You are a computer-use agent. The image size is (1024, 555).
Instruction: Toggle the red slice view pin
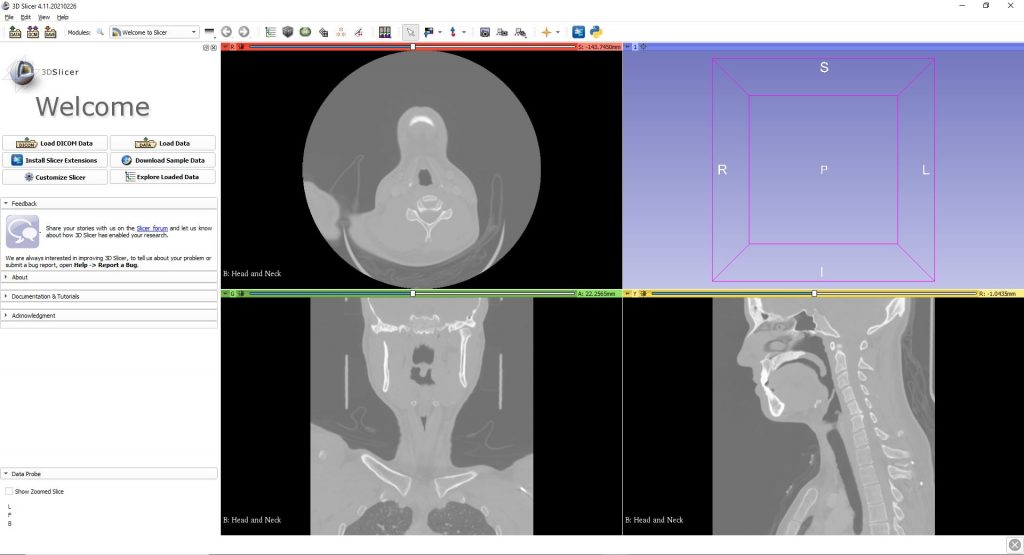pos(225,47)
